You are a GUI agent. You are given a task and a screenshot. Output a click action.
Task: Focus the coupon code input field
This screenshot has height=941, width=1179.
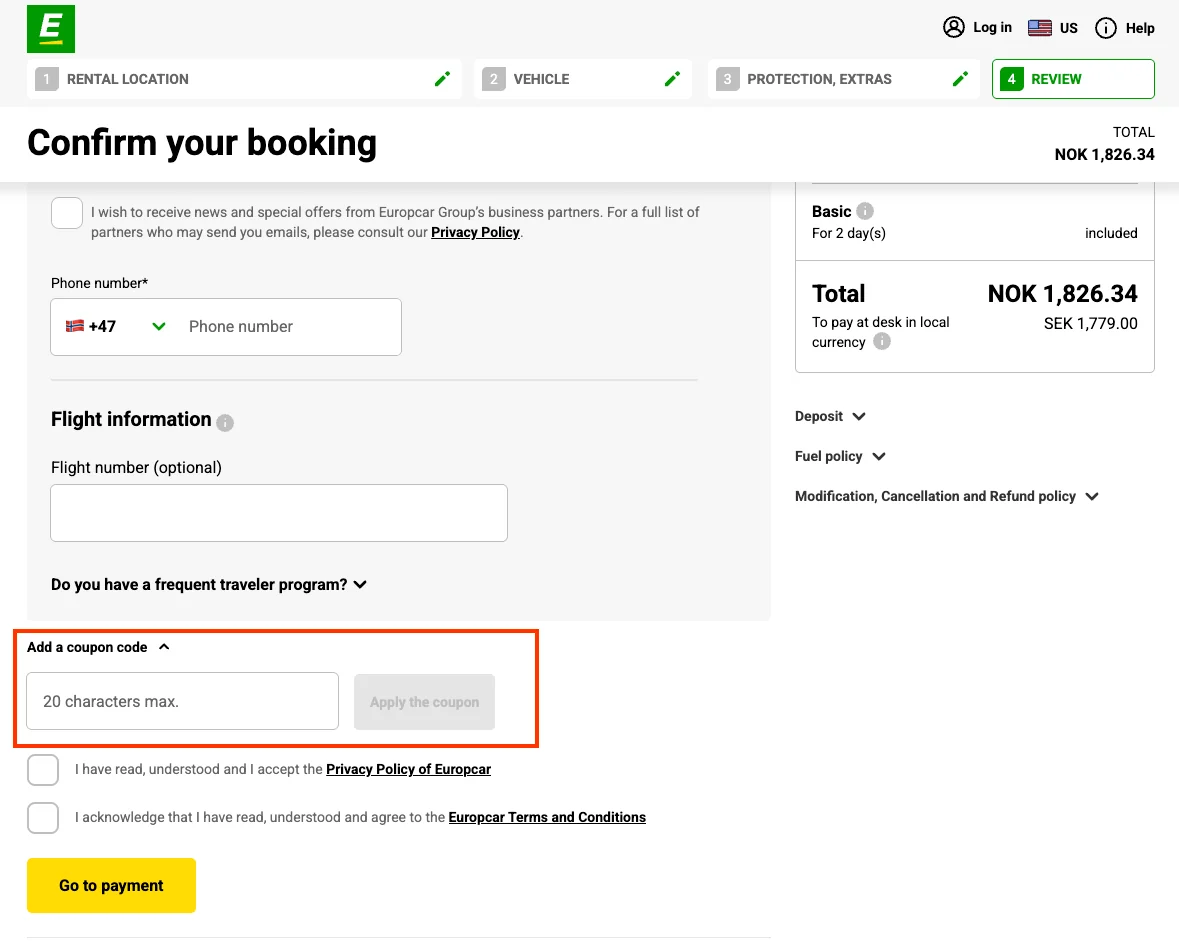pyautogui.click(x=183, y=701)
